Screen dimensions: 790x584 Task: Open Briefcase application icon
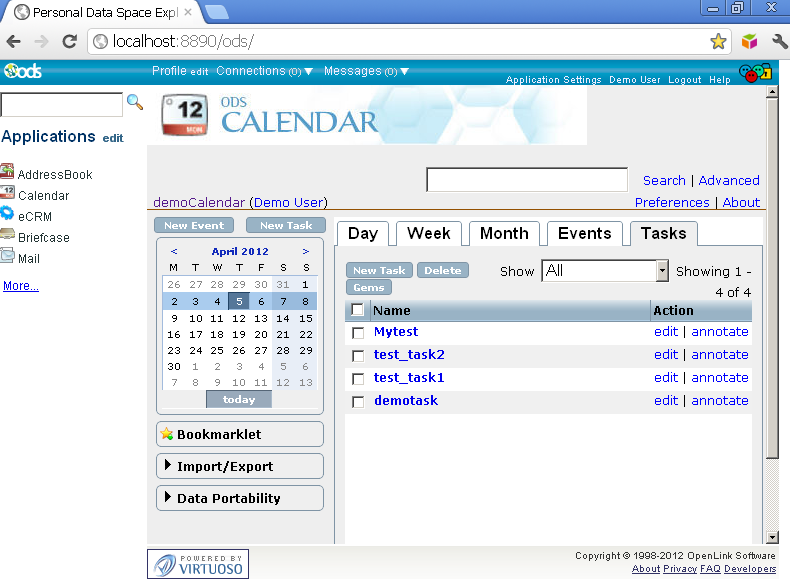[7, 234]
